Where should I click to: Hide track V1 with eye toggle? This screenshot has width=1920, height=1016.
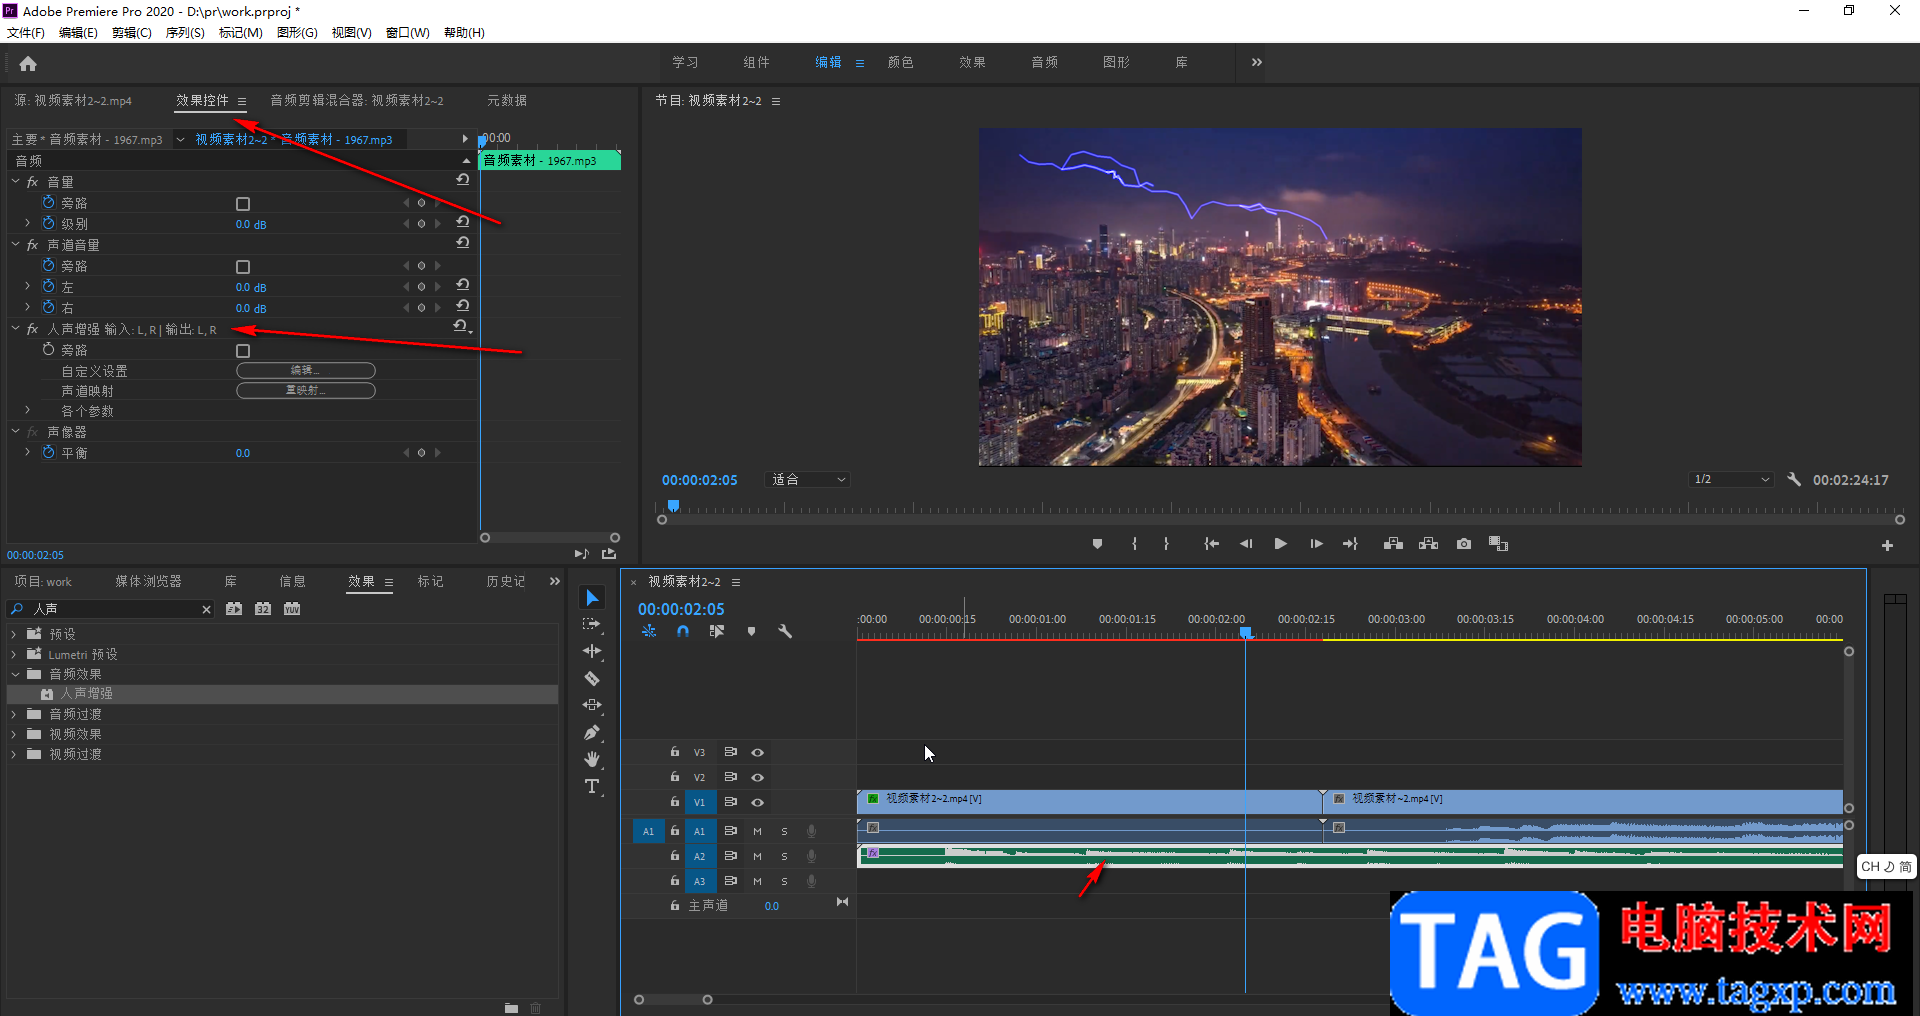point(758,802)
